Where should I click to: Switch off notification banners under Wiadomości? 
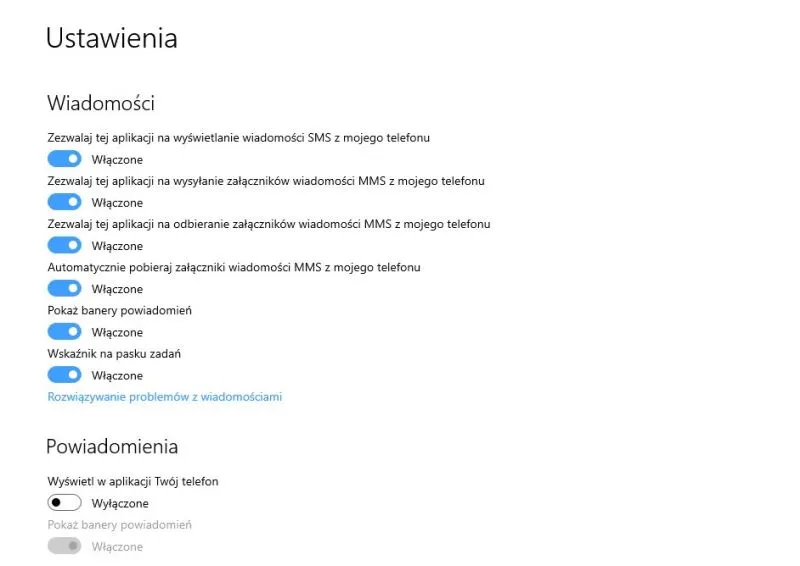(64, 332)
